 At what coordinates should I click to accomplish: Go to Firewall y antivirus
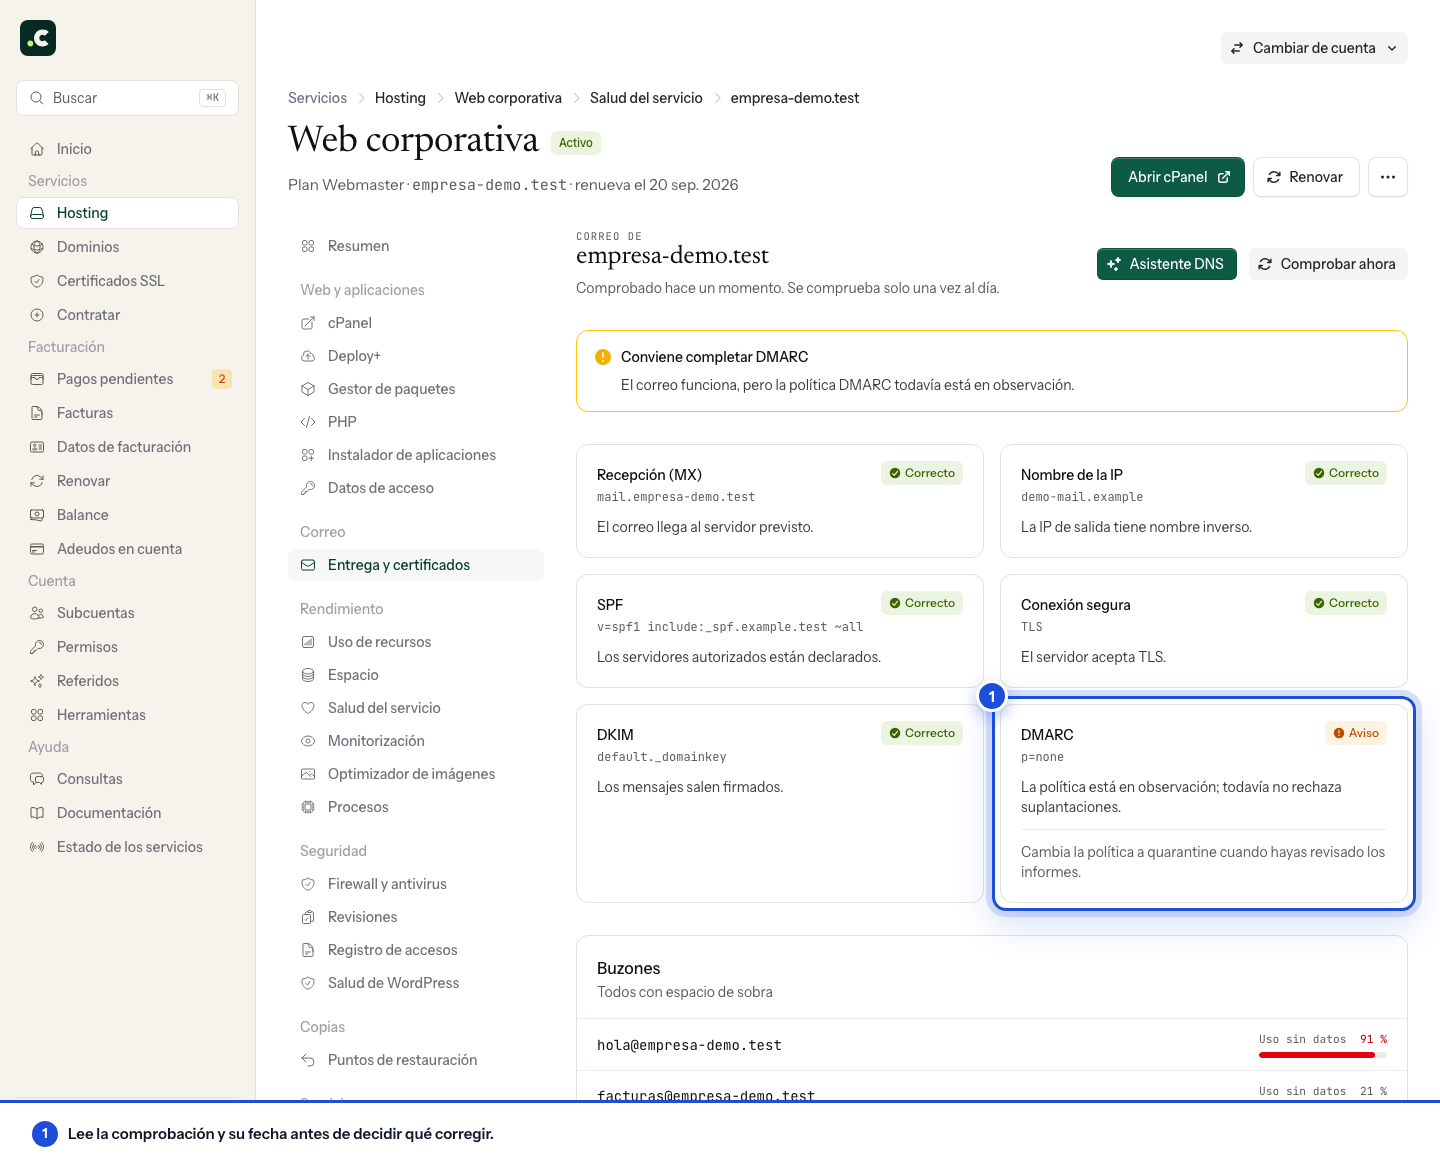pos(416,884)
